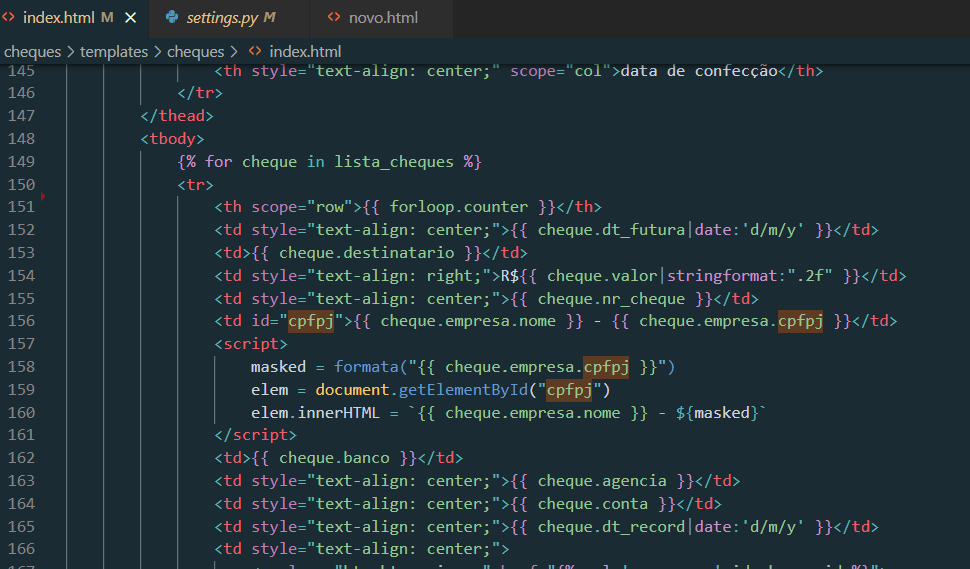Click the 'formata' function call
Image resolution: width=970 pixels, height=569 pixels.
(366, 367)
